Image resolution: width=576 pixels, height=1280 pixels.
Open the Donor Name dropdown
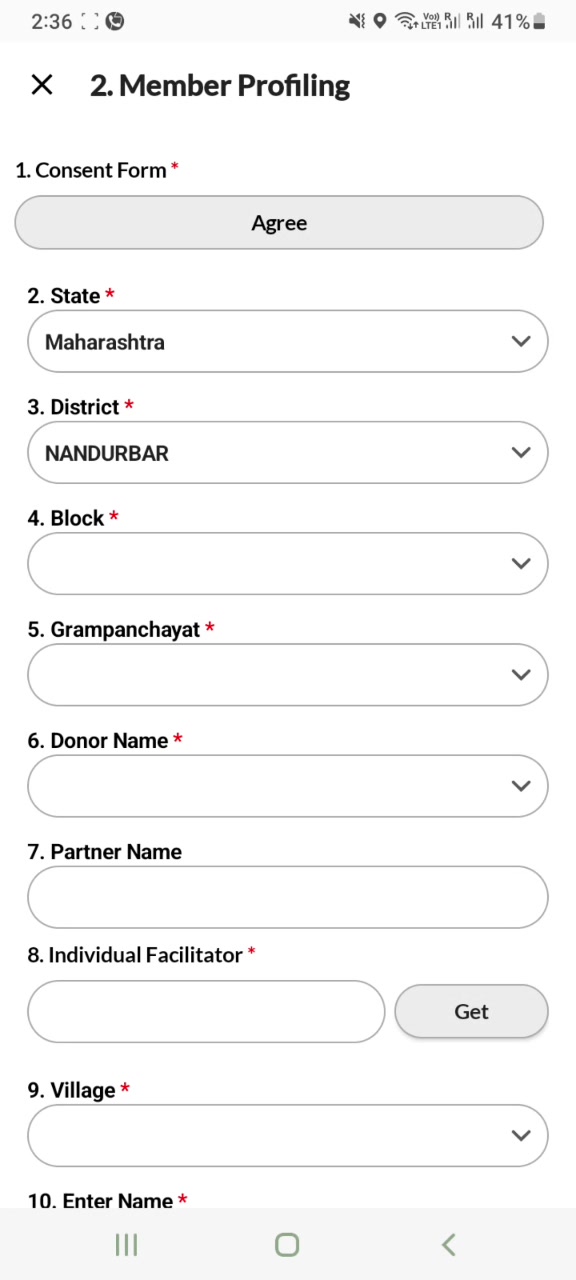(x=288, y=786)
